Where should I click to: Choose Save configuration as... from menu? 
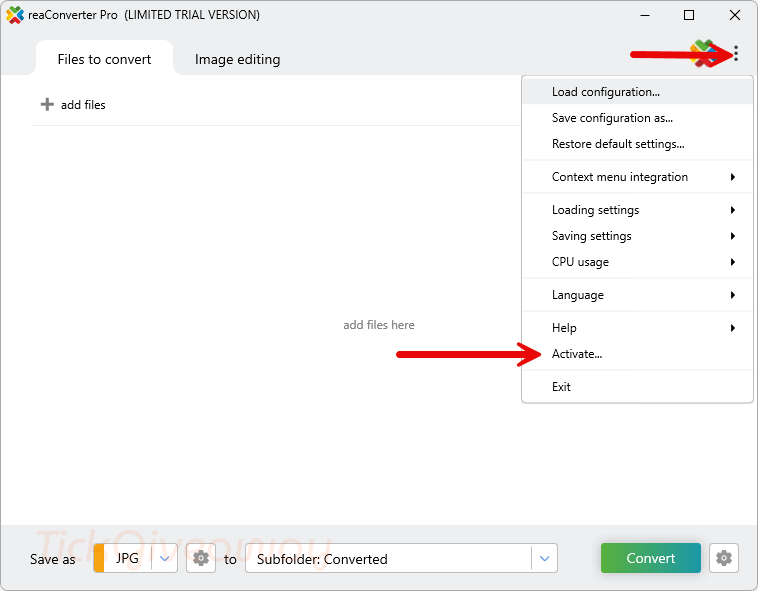(637, 118)
